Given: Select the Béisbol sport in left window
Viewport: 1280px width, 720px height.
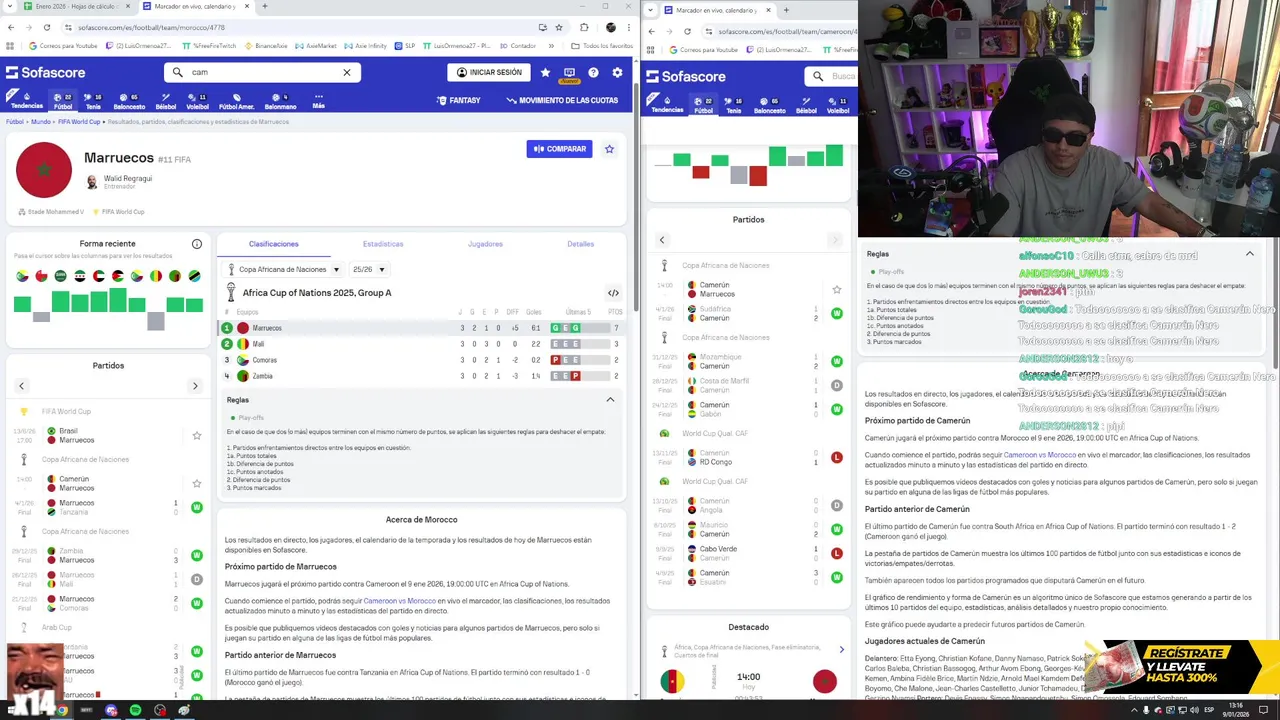Looking at the screenshot, I should (166, 101).
